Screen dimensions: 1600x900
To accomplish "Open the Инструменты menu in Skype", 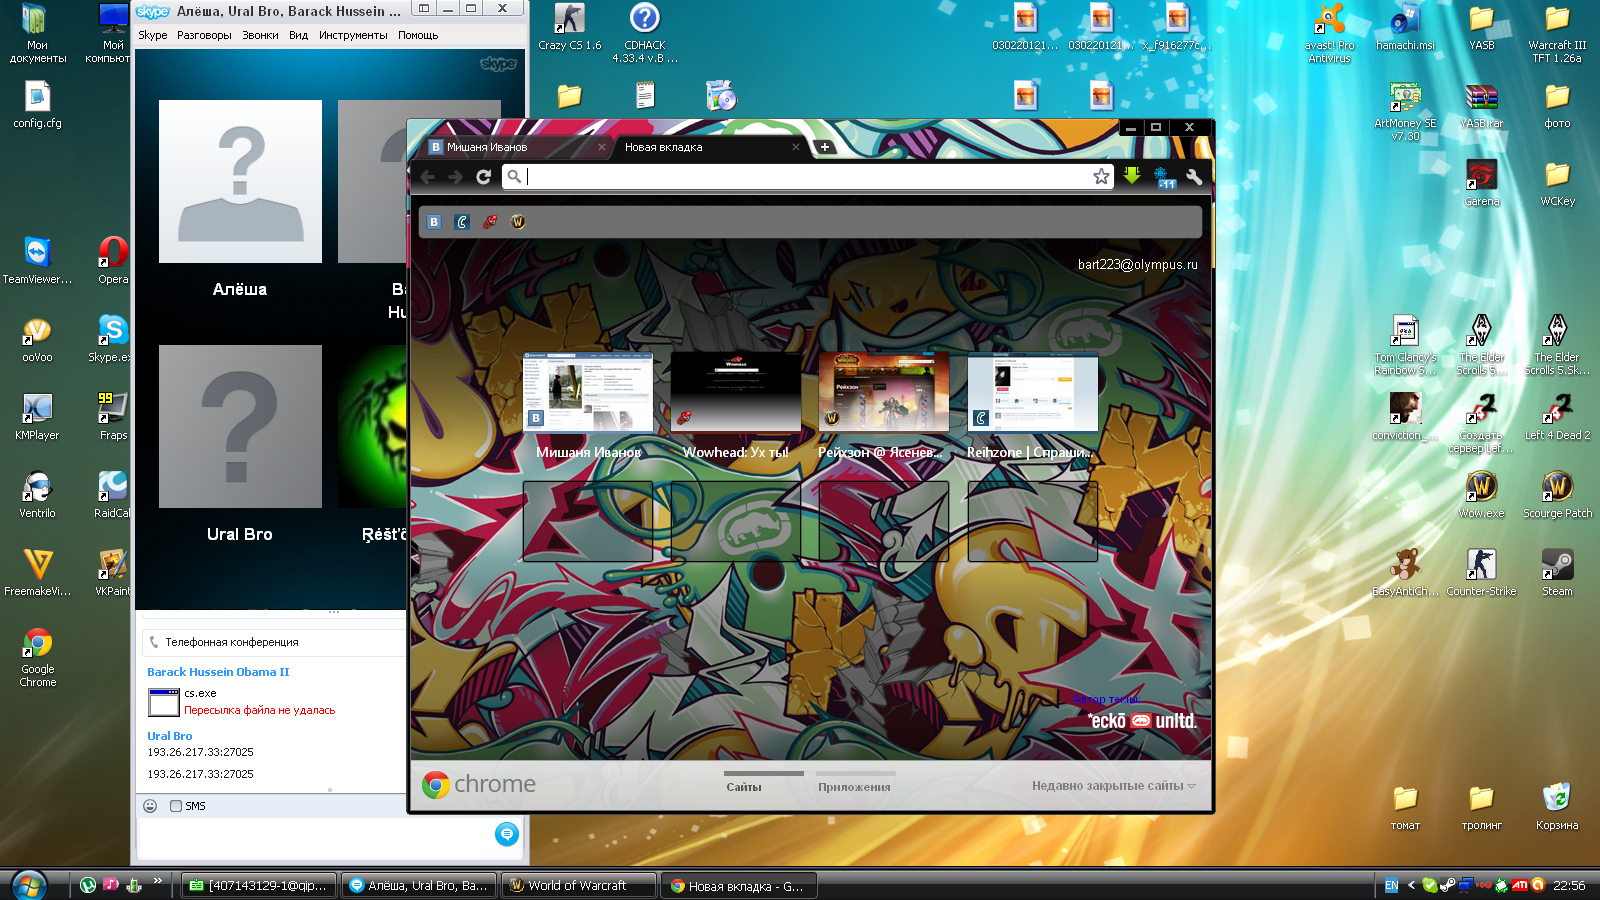I will [353, 35].
